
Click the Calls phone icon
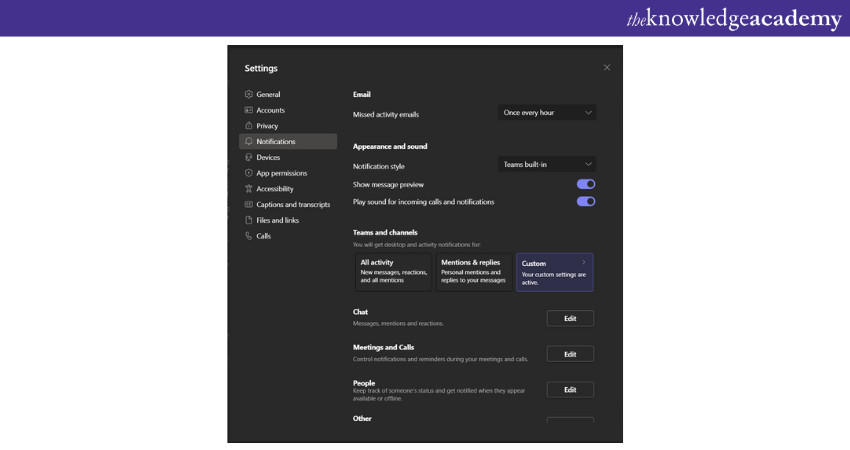pos(249,236)
